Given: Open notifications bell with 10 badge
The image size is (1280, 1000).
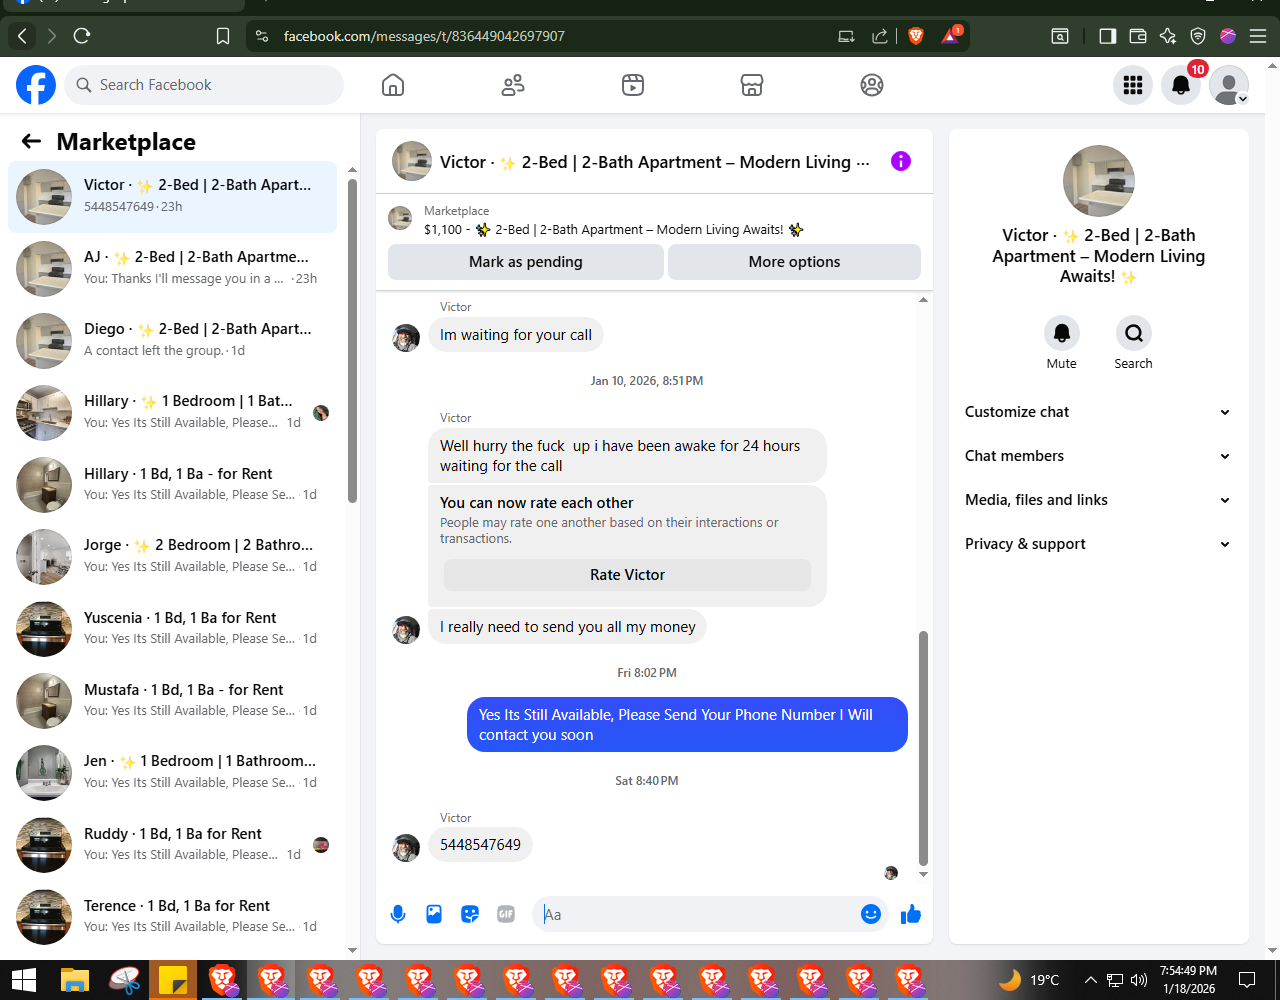Looking at the screenshot, I should click(x=1181, y=85).
